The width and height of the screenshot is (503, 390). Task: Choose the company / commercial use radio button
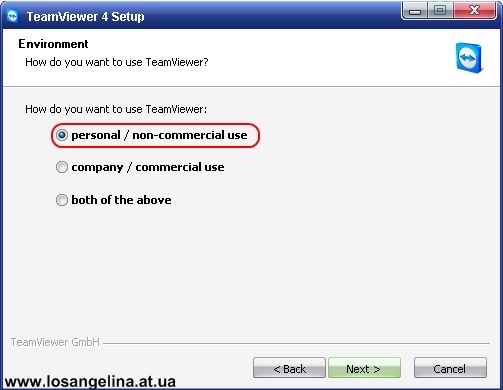[x=62, y=167]
